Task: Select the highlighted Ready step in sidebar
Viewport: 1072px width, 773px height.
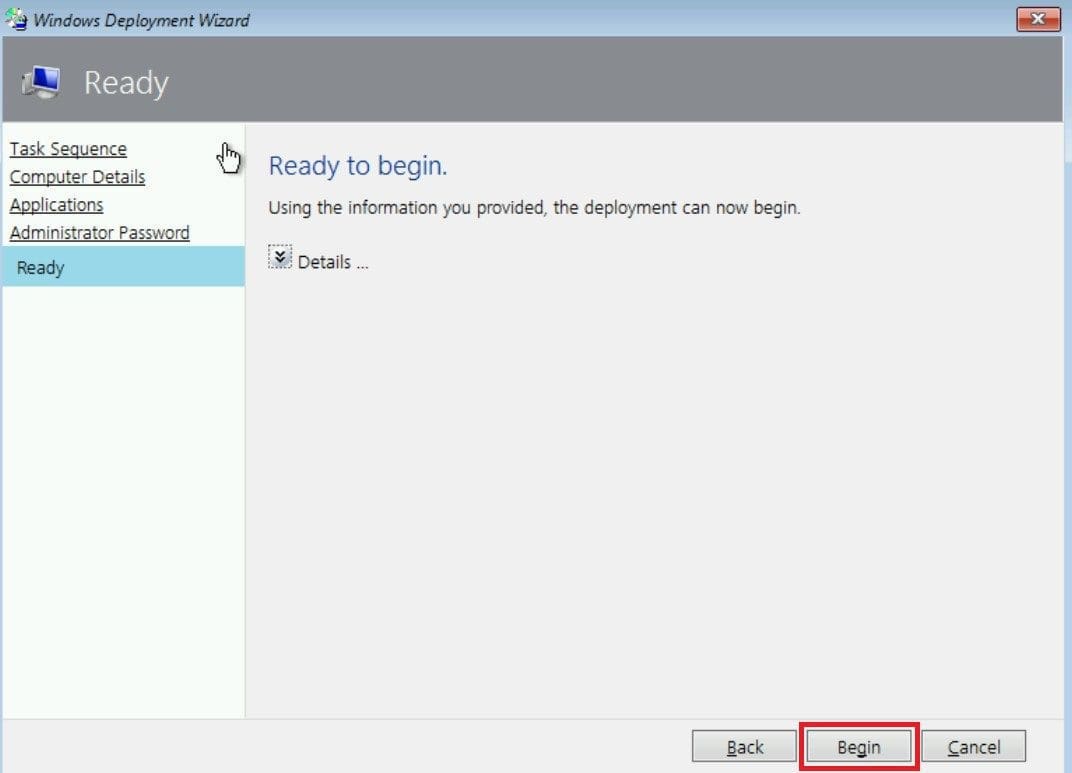Action: [x=41, y=268]
